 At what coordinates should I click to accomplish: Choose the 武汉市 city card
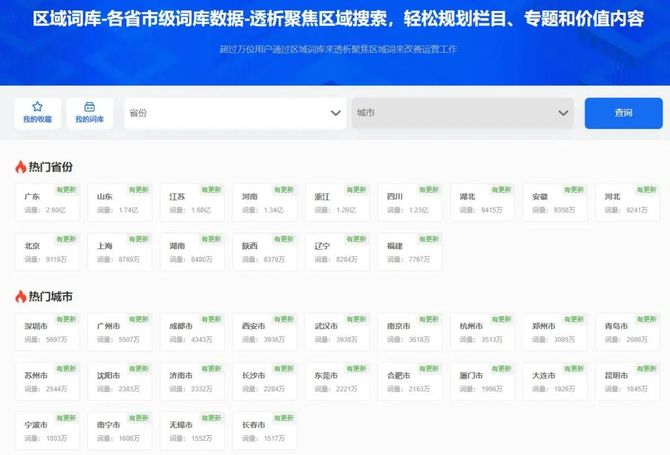pyautogui.click(x=338, y=332)
